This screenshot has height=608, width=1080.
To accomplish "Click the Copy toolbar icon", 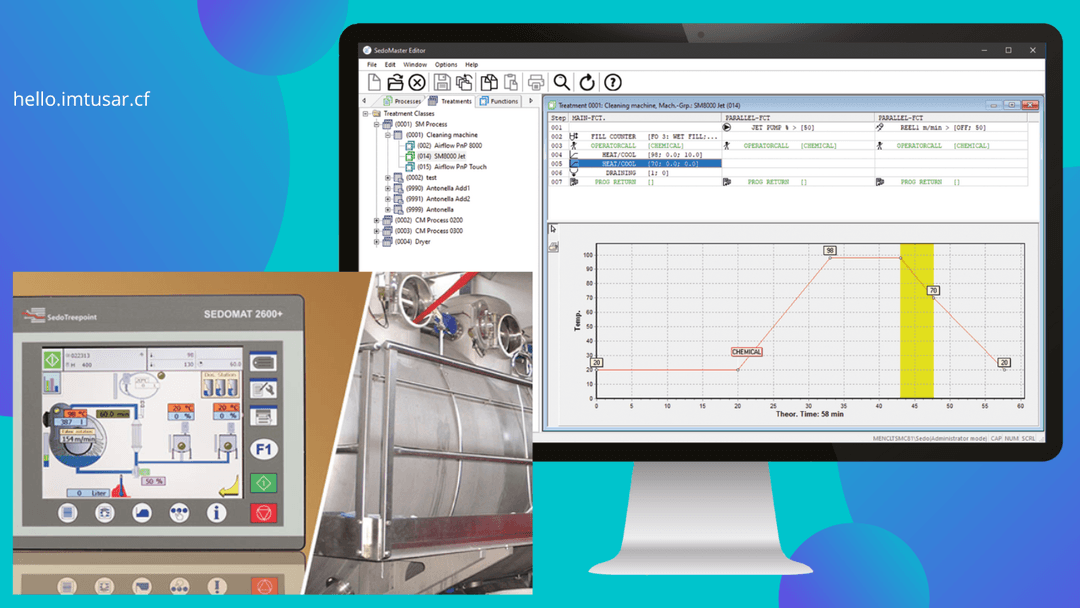I will tap(489, 83).
